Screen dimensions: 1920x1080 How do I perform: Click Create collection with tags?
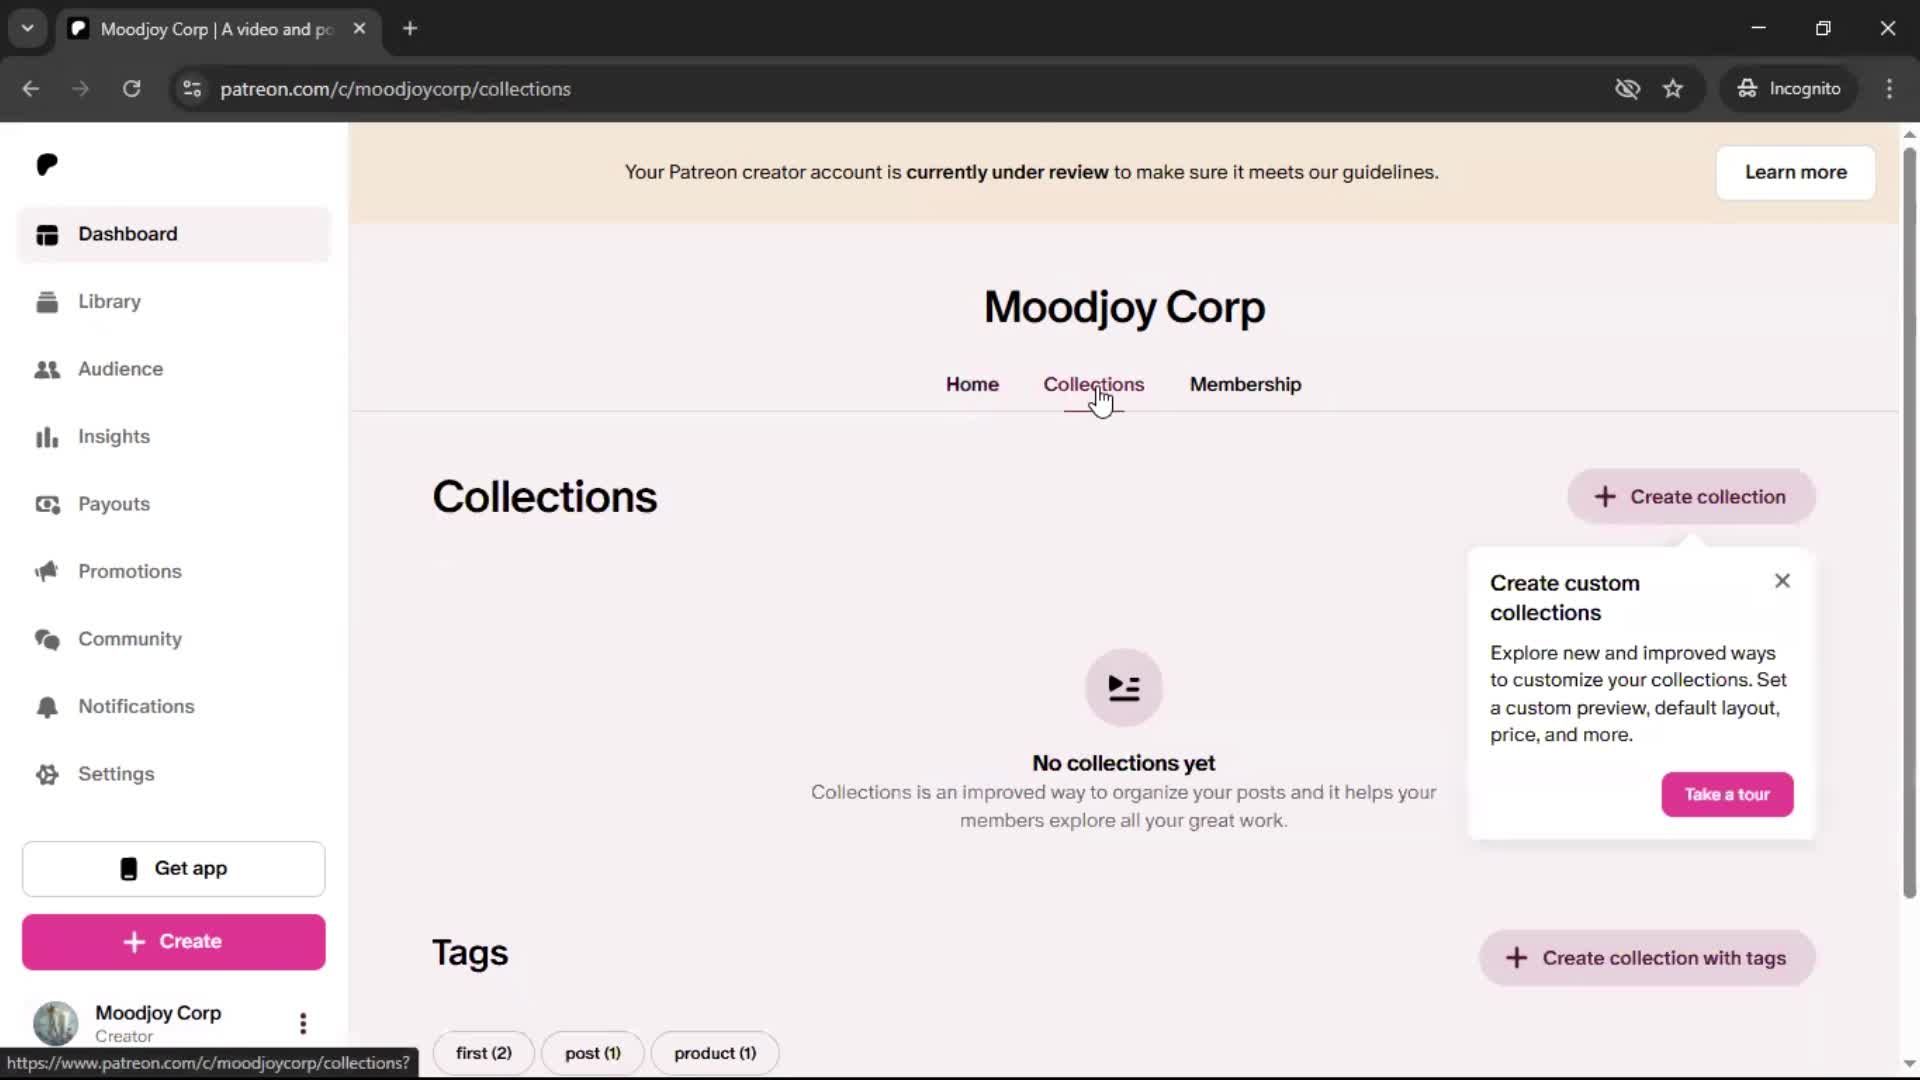coord(1647,958)
